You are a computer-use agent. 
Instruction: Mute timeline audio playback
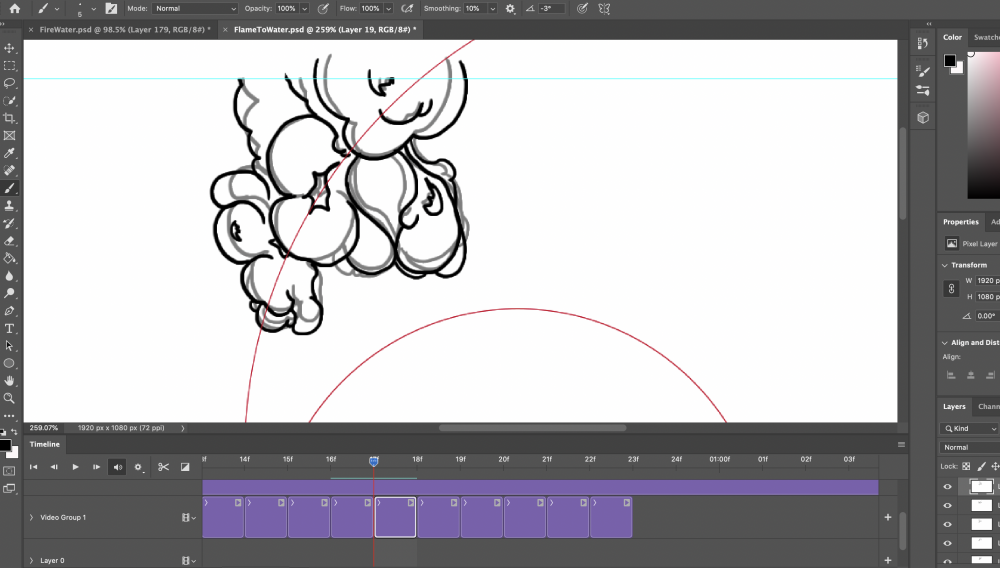117,467
